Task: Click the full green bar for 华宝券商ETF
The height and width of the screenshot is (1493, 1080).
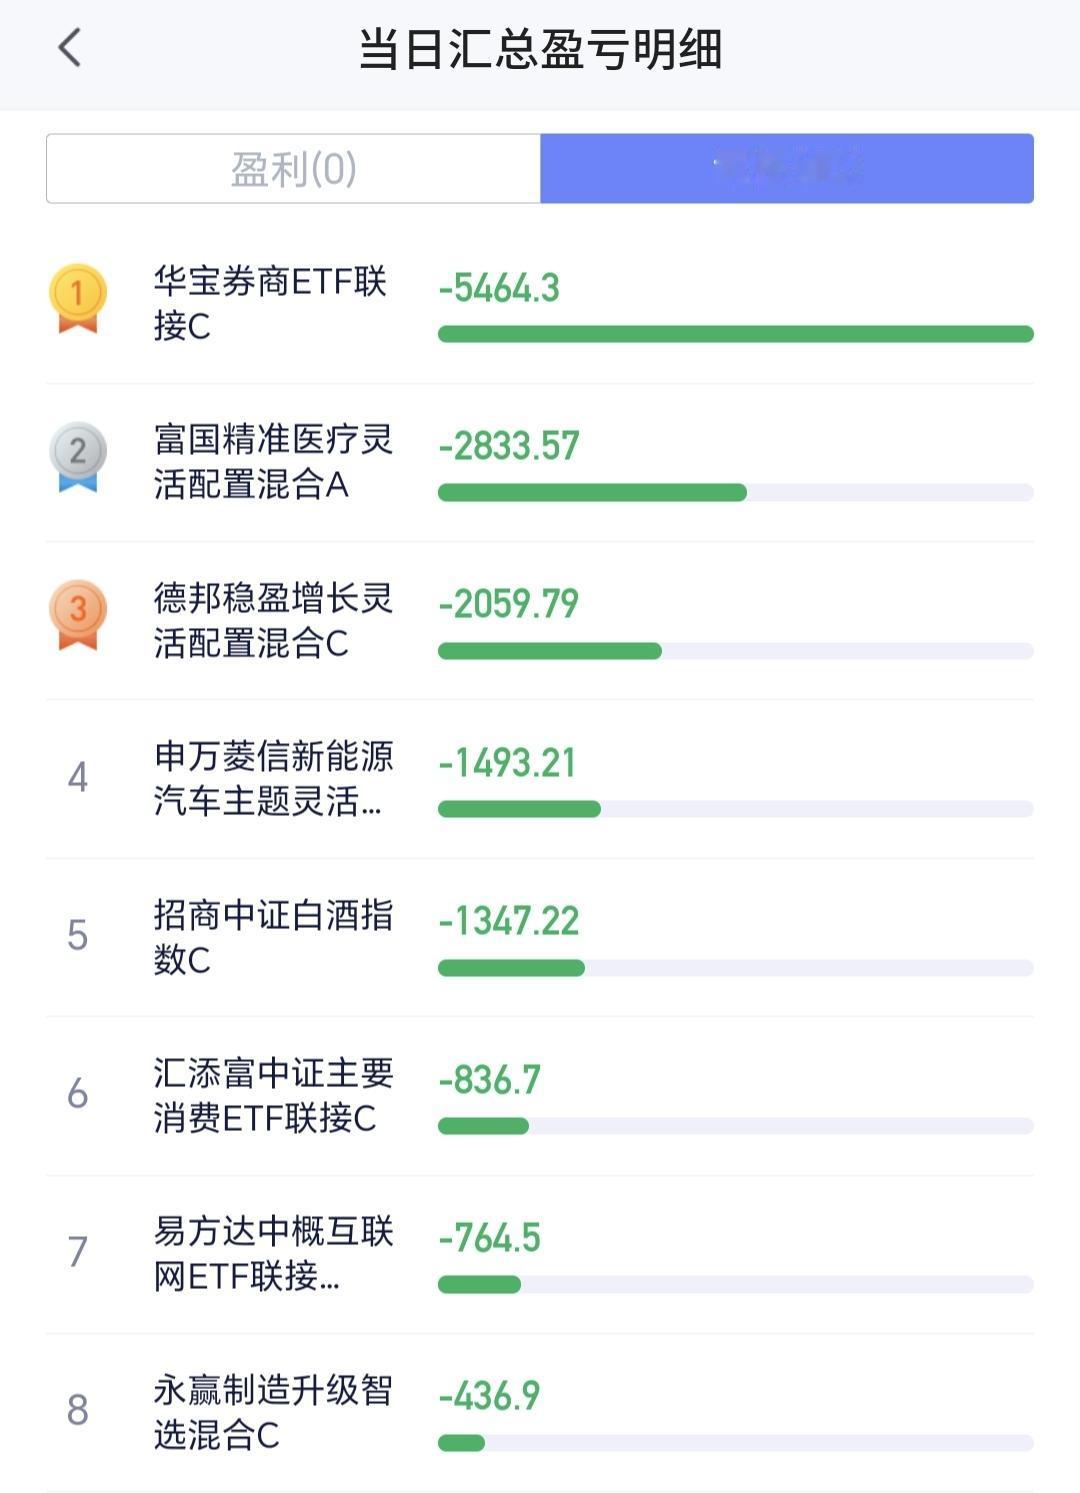Action: click(x=736, y=334)
